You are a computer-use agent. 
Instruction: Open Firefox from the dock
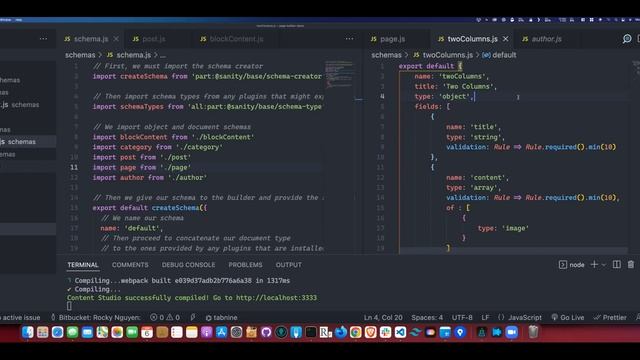point(340,332)
